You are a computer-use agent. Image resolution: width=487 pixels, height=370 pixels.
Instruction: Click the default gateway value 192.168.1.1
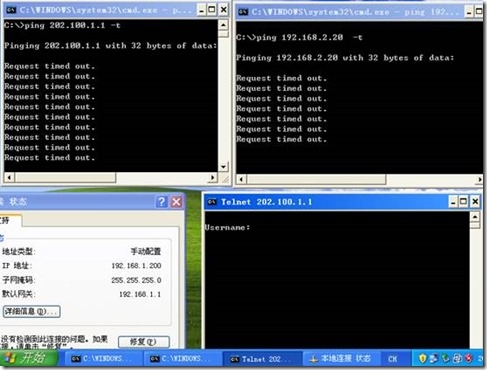140,294
